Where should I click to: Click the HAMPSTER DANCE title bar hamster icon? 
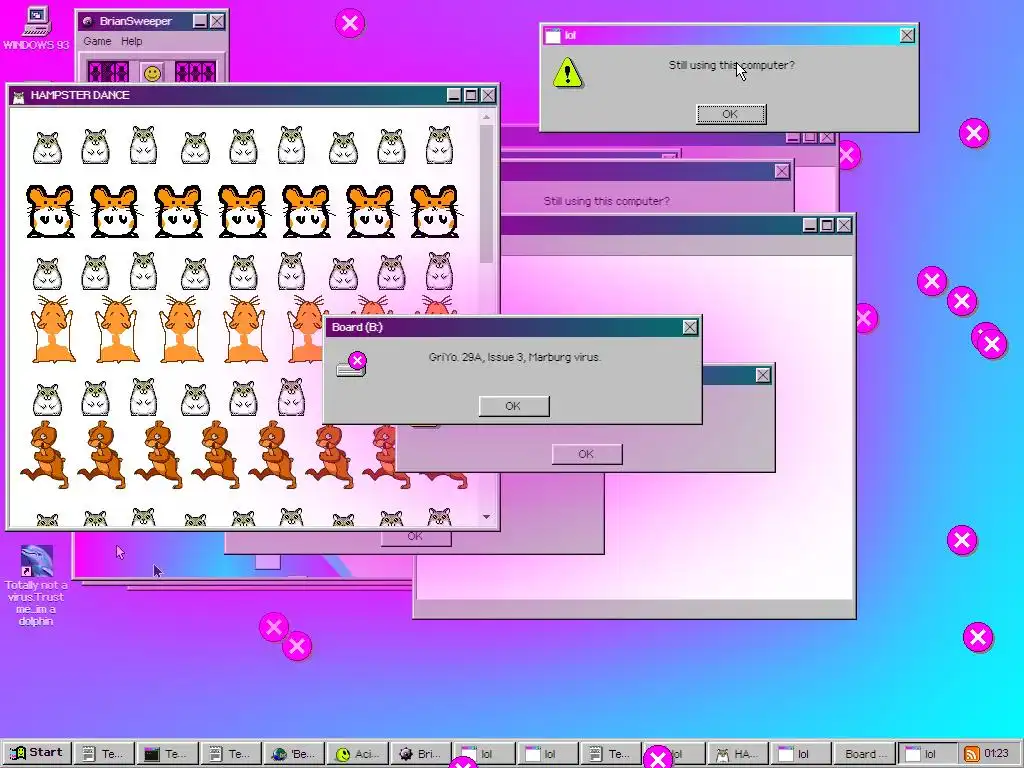point(19,96)
